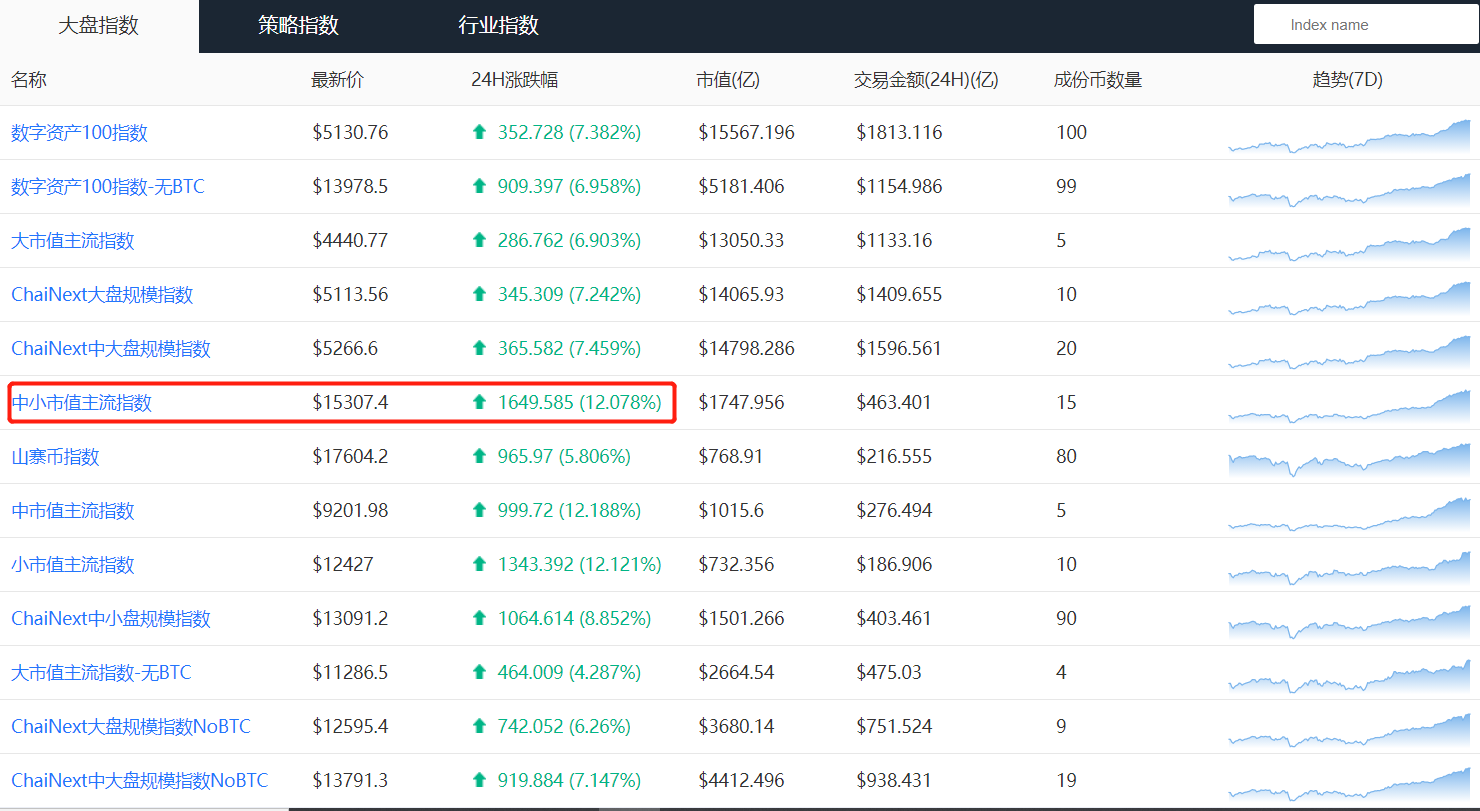Image resolution: width=1480 pixels, height=811 pixels.
Task: Click the 成份币数量 column header
Action: pyautogui.click(x=1098, y=80)
